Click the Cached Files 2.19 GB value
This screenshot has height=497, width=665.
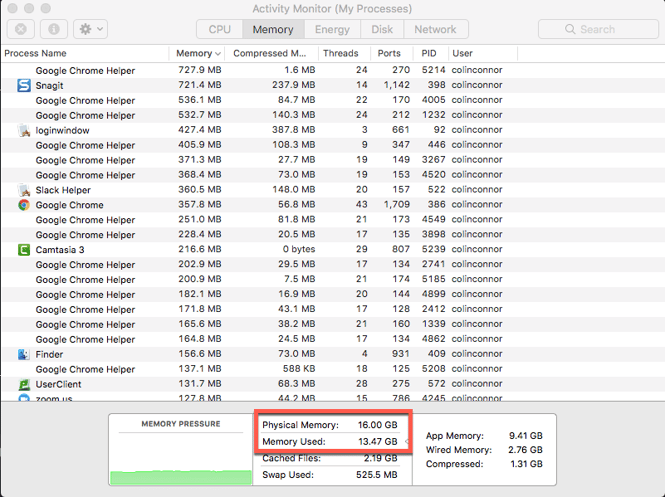coord(380,458)
